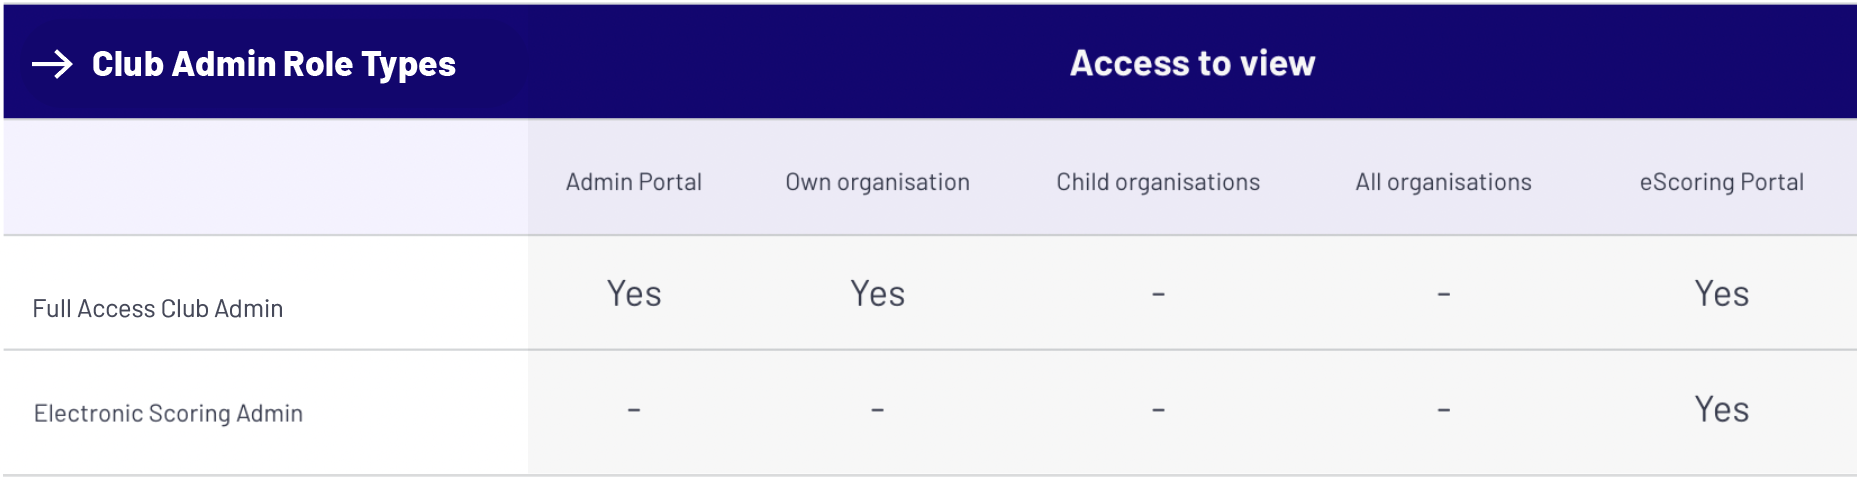1864x480 pixels.
Task: Select the eScoring Portal column header
Action: pyautogui.click(x=1721, y=182)
